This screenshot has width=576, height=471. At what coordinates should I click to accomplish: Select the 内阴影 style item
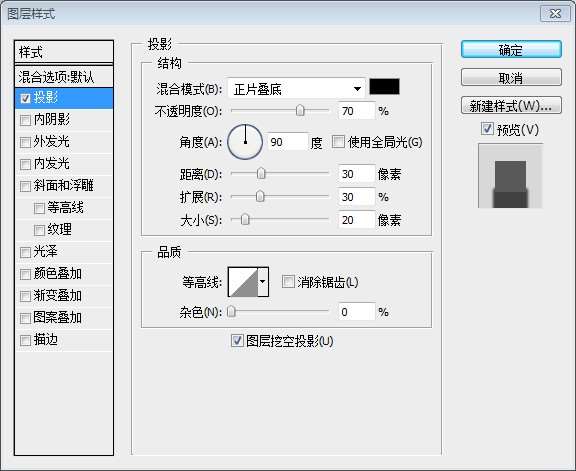(x=64, y=120)
